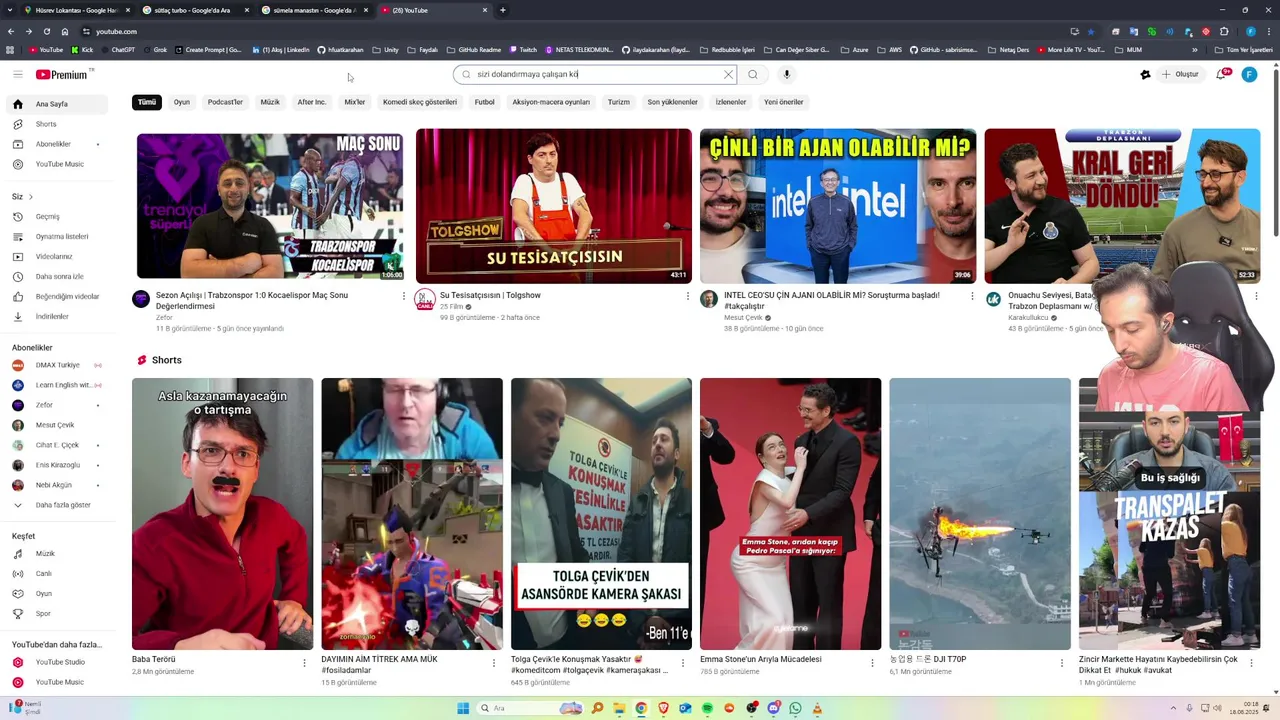The image size is (1280, 720).
Task: Start voice search with the microphone icon
Action: point(787,74)
